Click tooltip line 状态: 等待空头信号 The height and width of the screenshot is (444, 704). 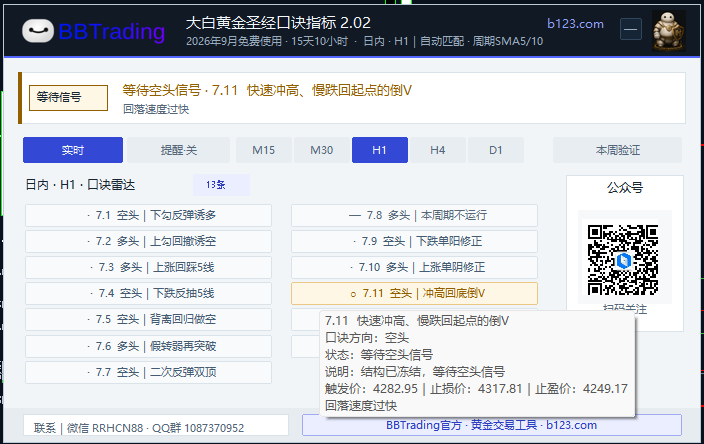[x=379, y=355]
